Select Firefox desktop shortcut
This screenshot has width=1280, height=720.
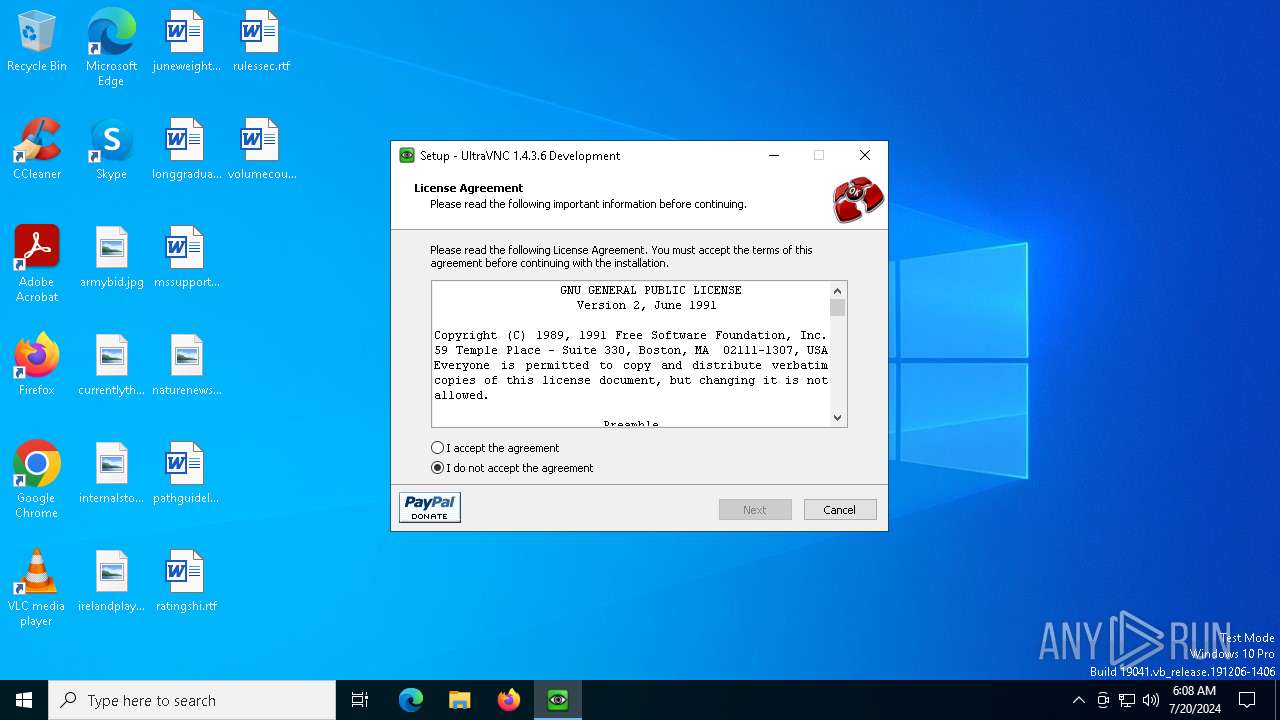click(x=37, y=365)
